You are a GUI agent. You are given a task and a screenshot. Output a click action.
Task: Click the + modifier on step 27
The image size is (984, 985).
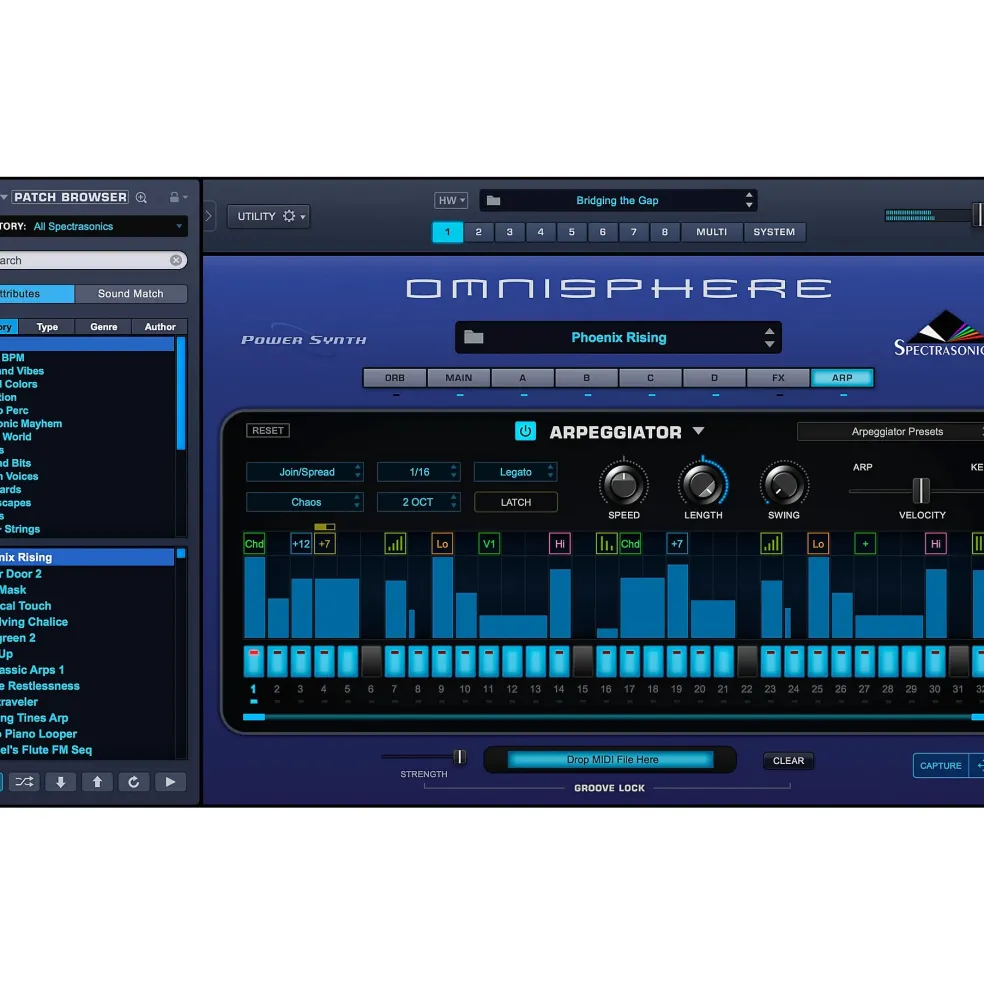pyautogui.click(x=865, y=544)
